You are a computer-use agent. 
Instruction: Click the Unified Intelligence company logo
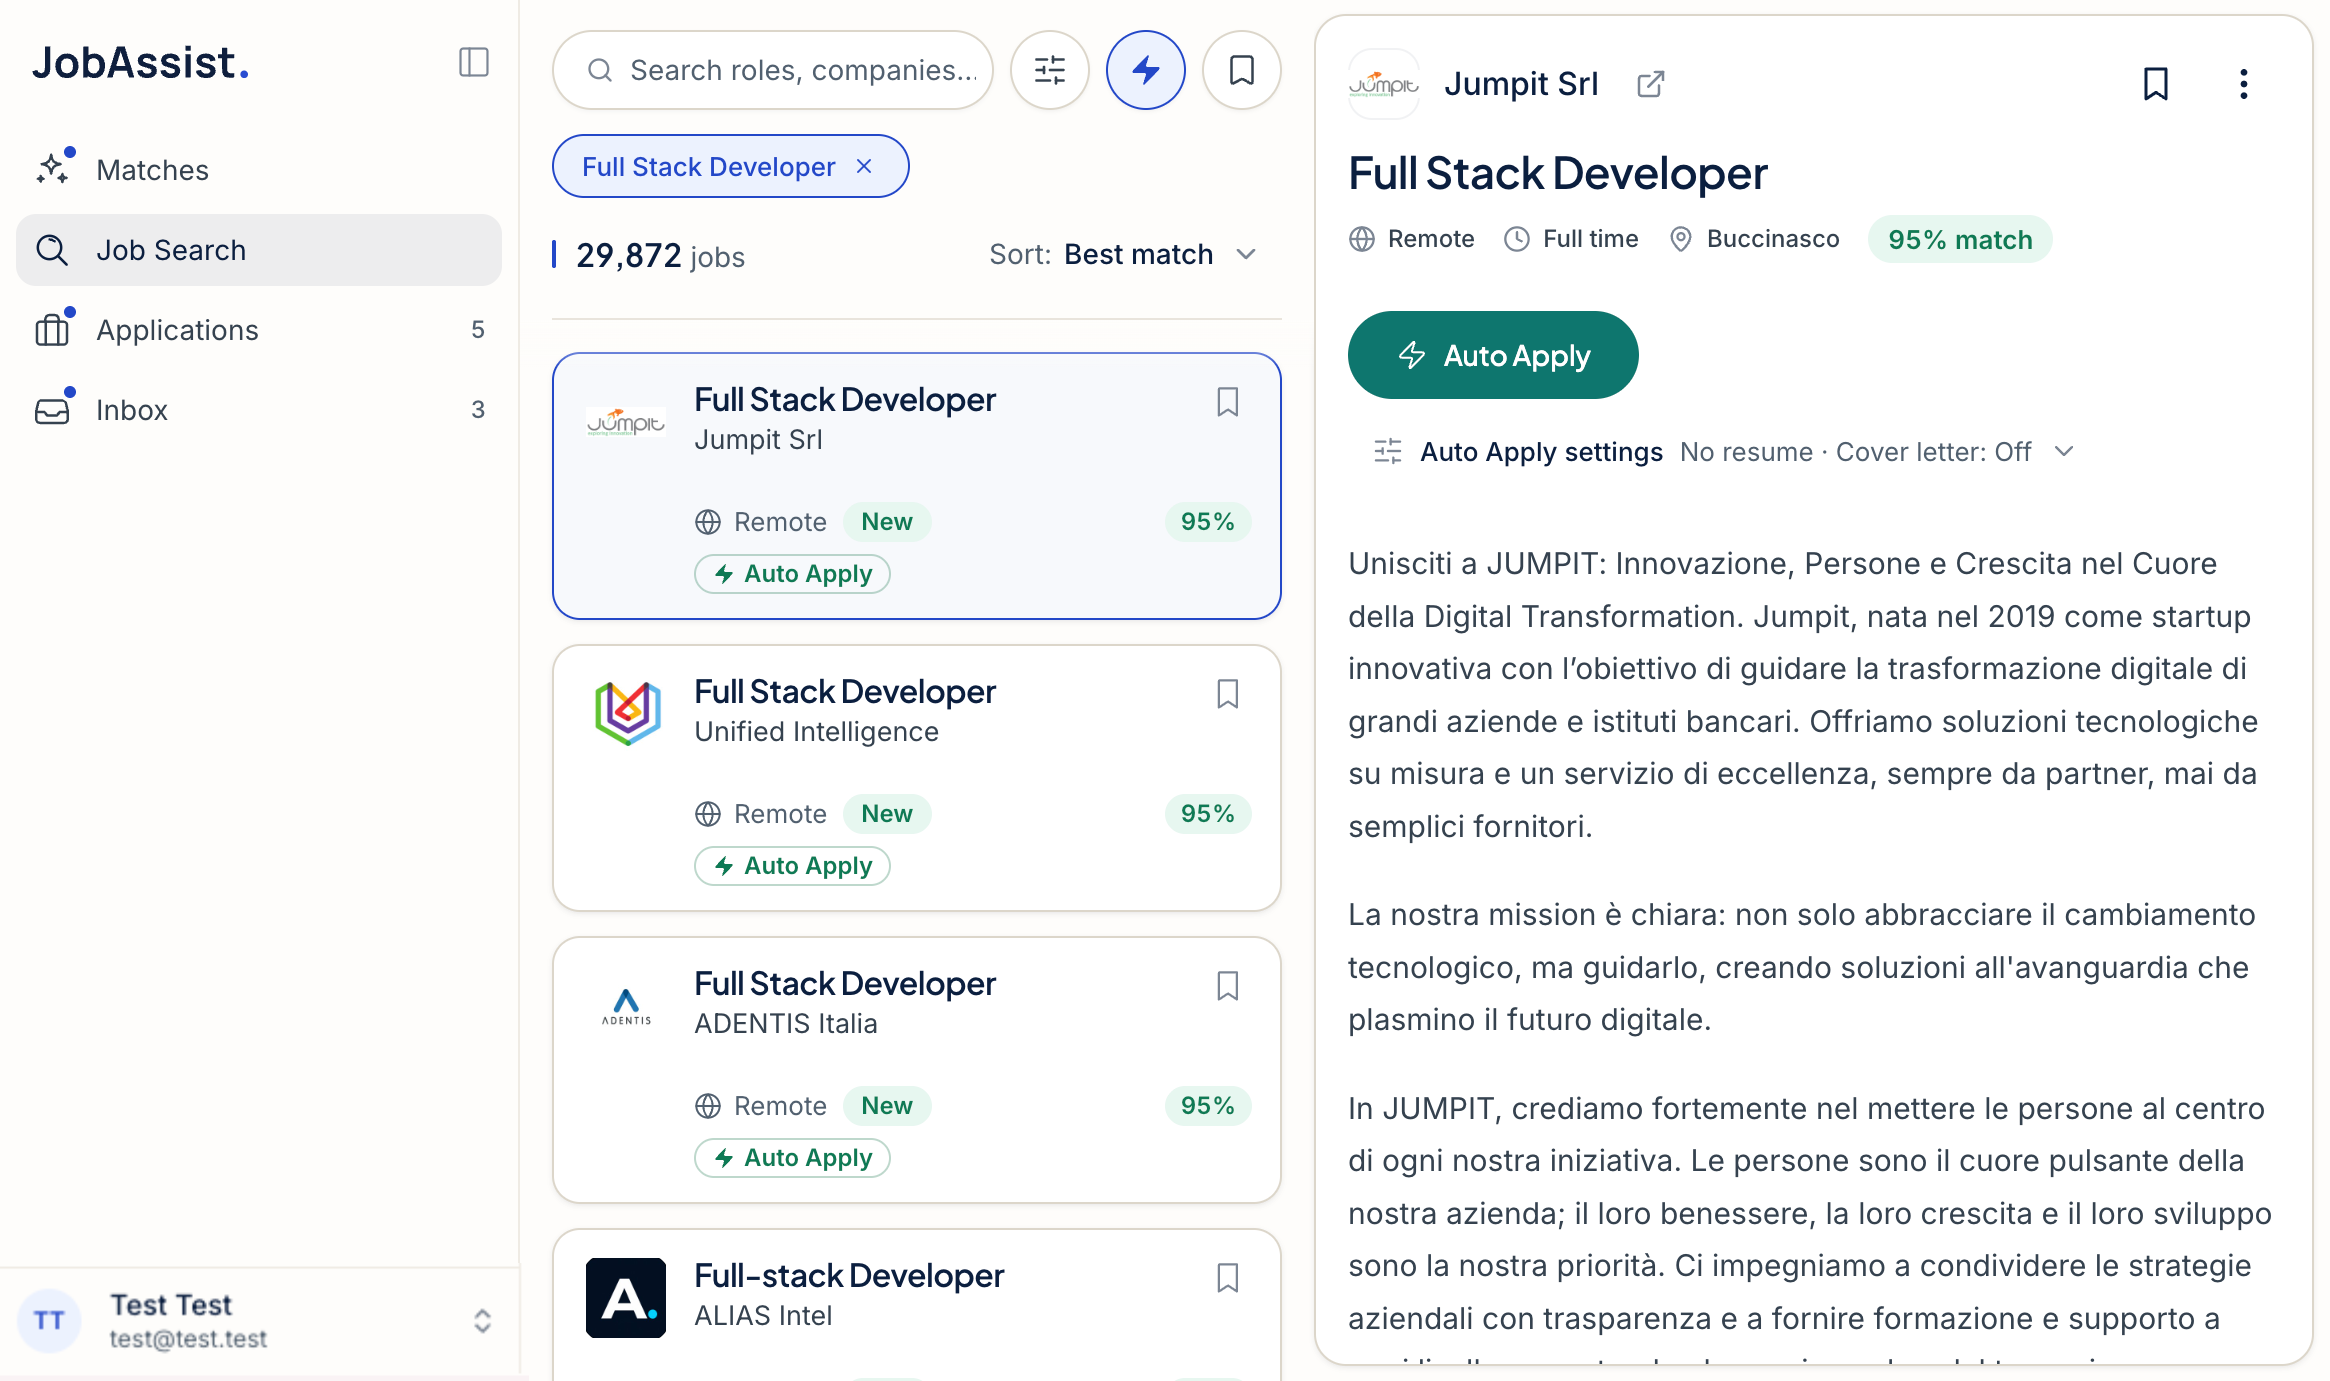pyautogui.click(x=627, y=713)
